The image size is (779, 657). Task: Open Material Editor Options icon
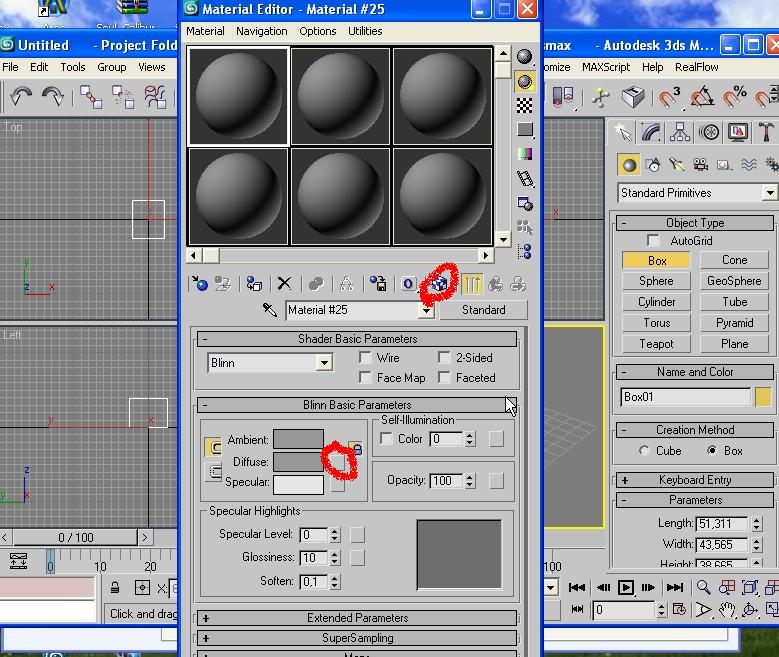tap(524, 203)
